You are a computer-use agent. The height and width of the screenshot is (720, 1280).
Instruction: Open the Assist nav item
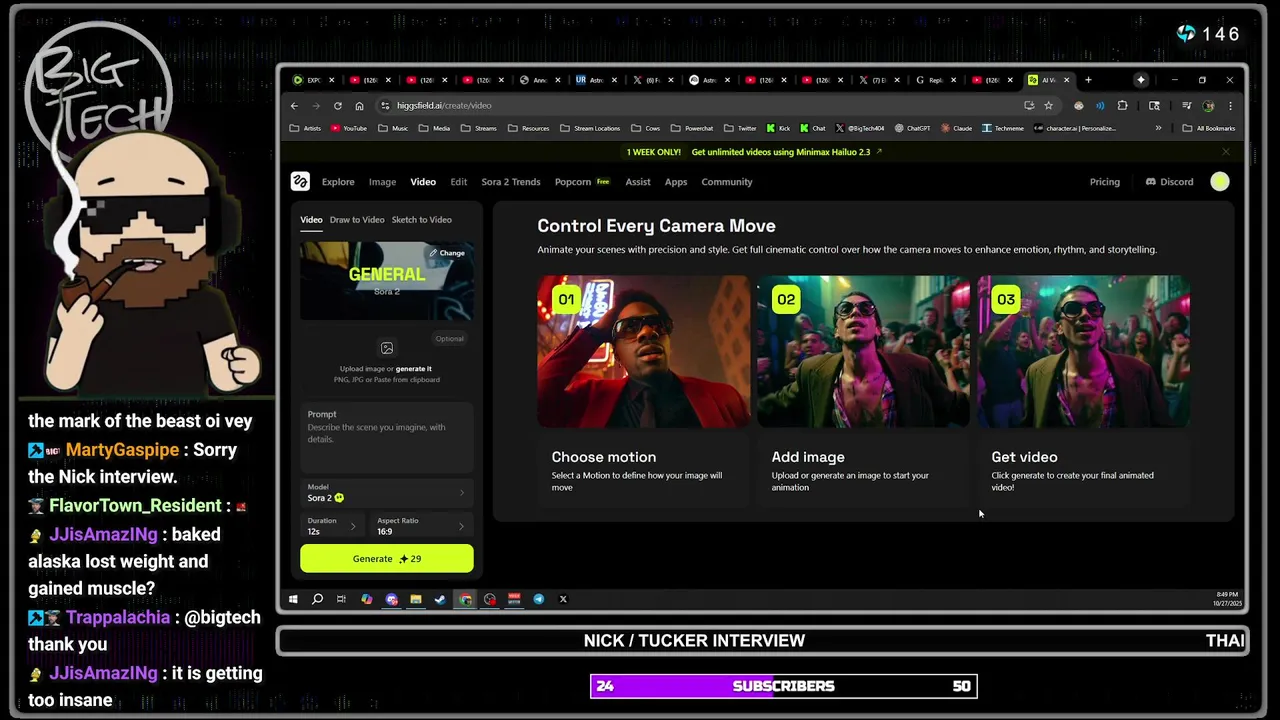tap(638, 182)
